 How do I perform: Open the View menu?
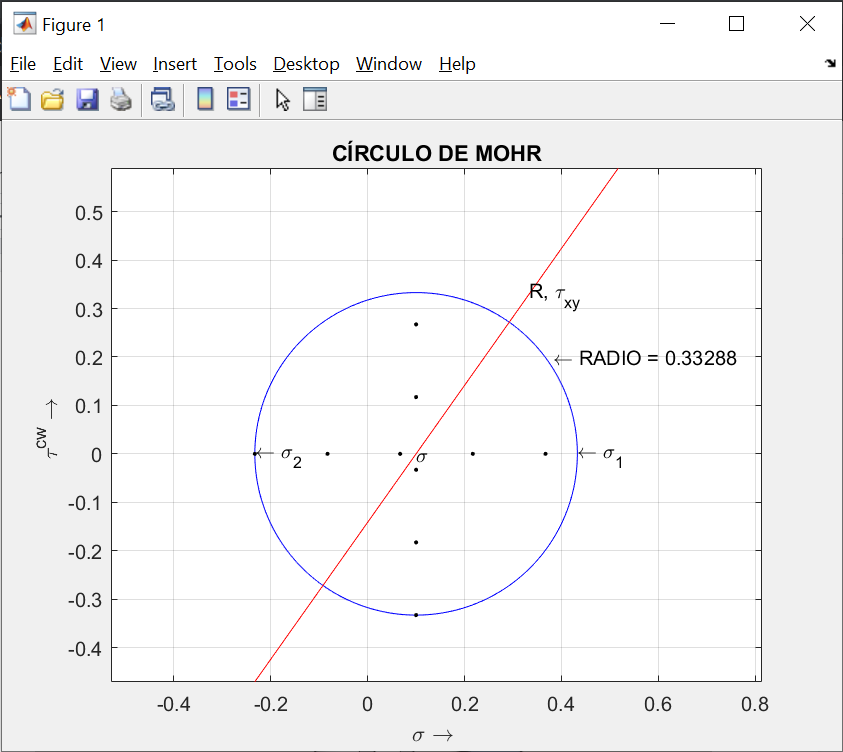(x=118, y=64)
